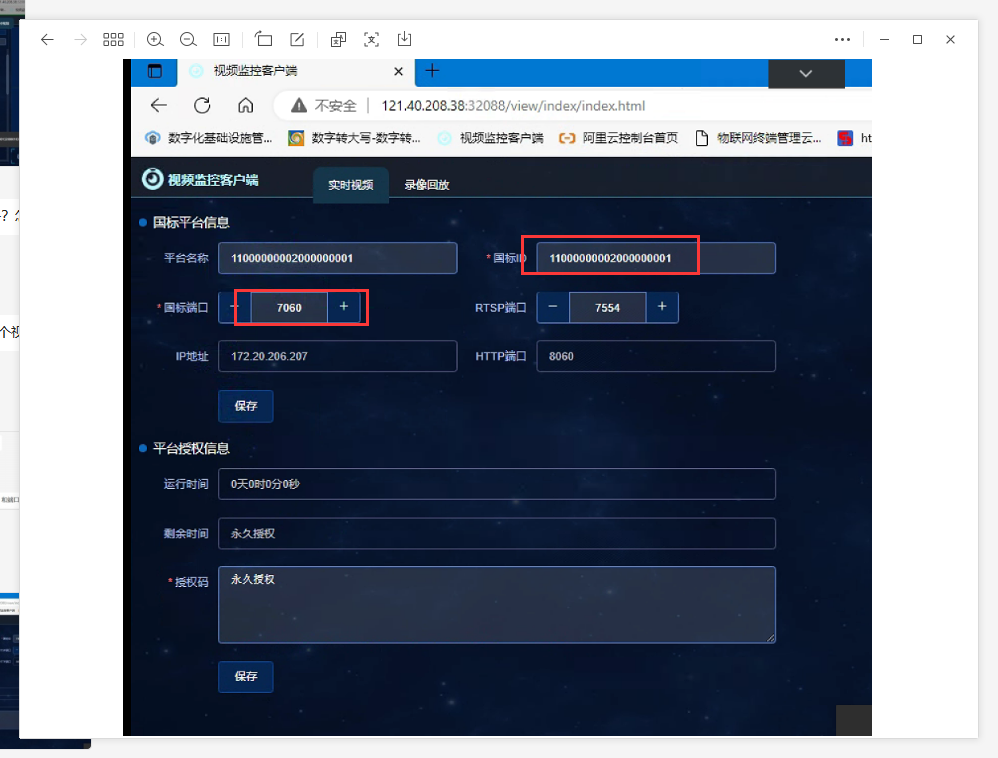Open the 阿里云控制台首页 bookmark

pyautogui.click(x=619, y=138)
